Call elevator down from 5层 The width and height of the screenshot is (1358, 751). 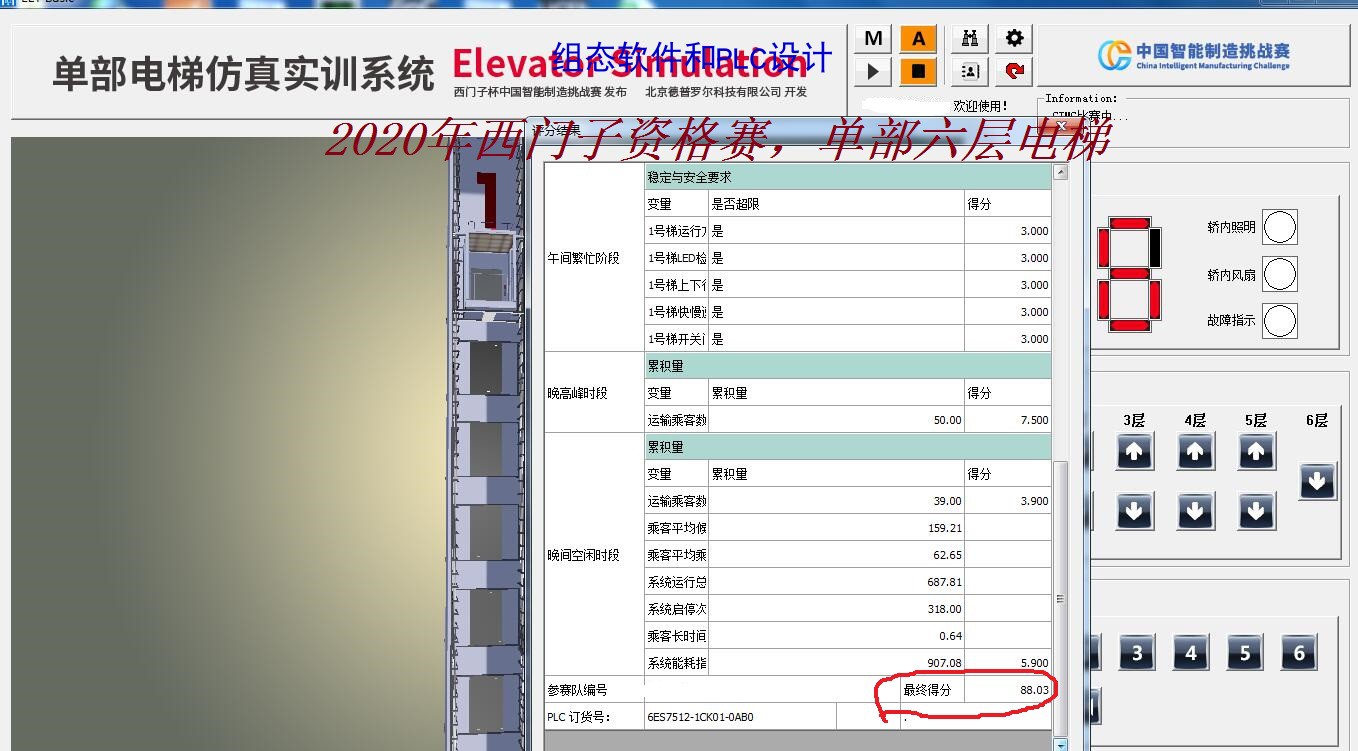1256,512
